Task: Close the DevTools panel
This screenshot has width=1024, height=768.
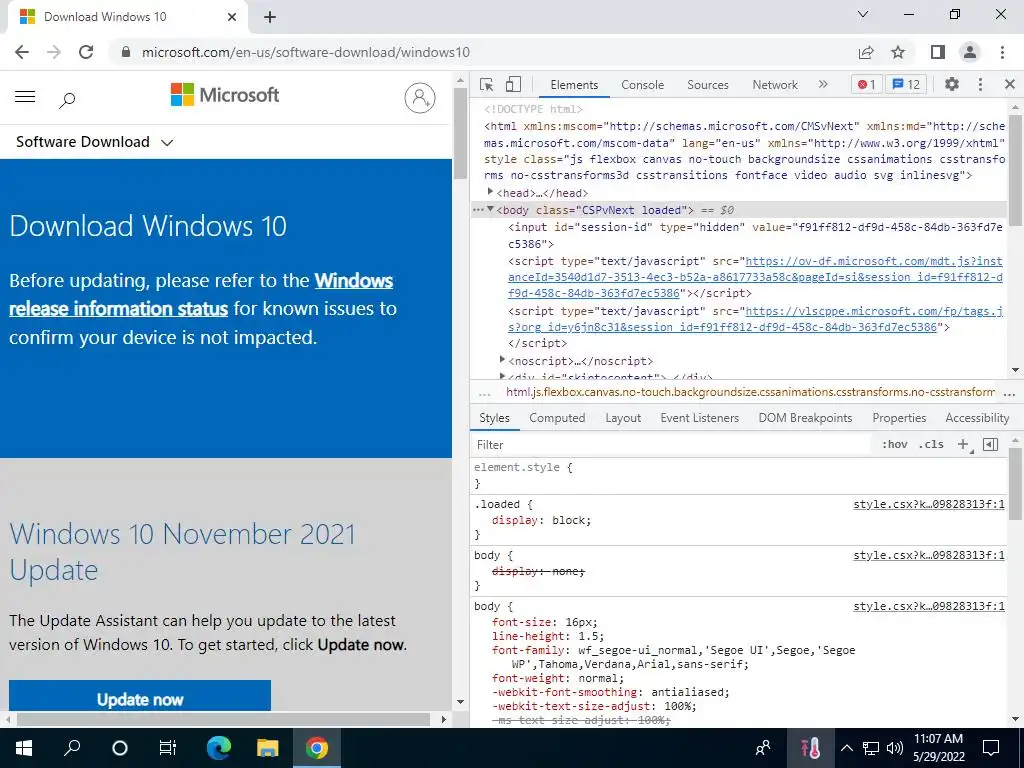Action: tap(1010, 84)
